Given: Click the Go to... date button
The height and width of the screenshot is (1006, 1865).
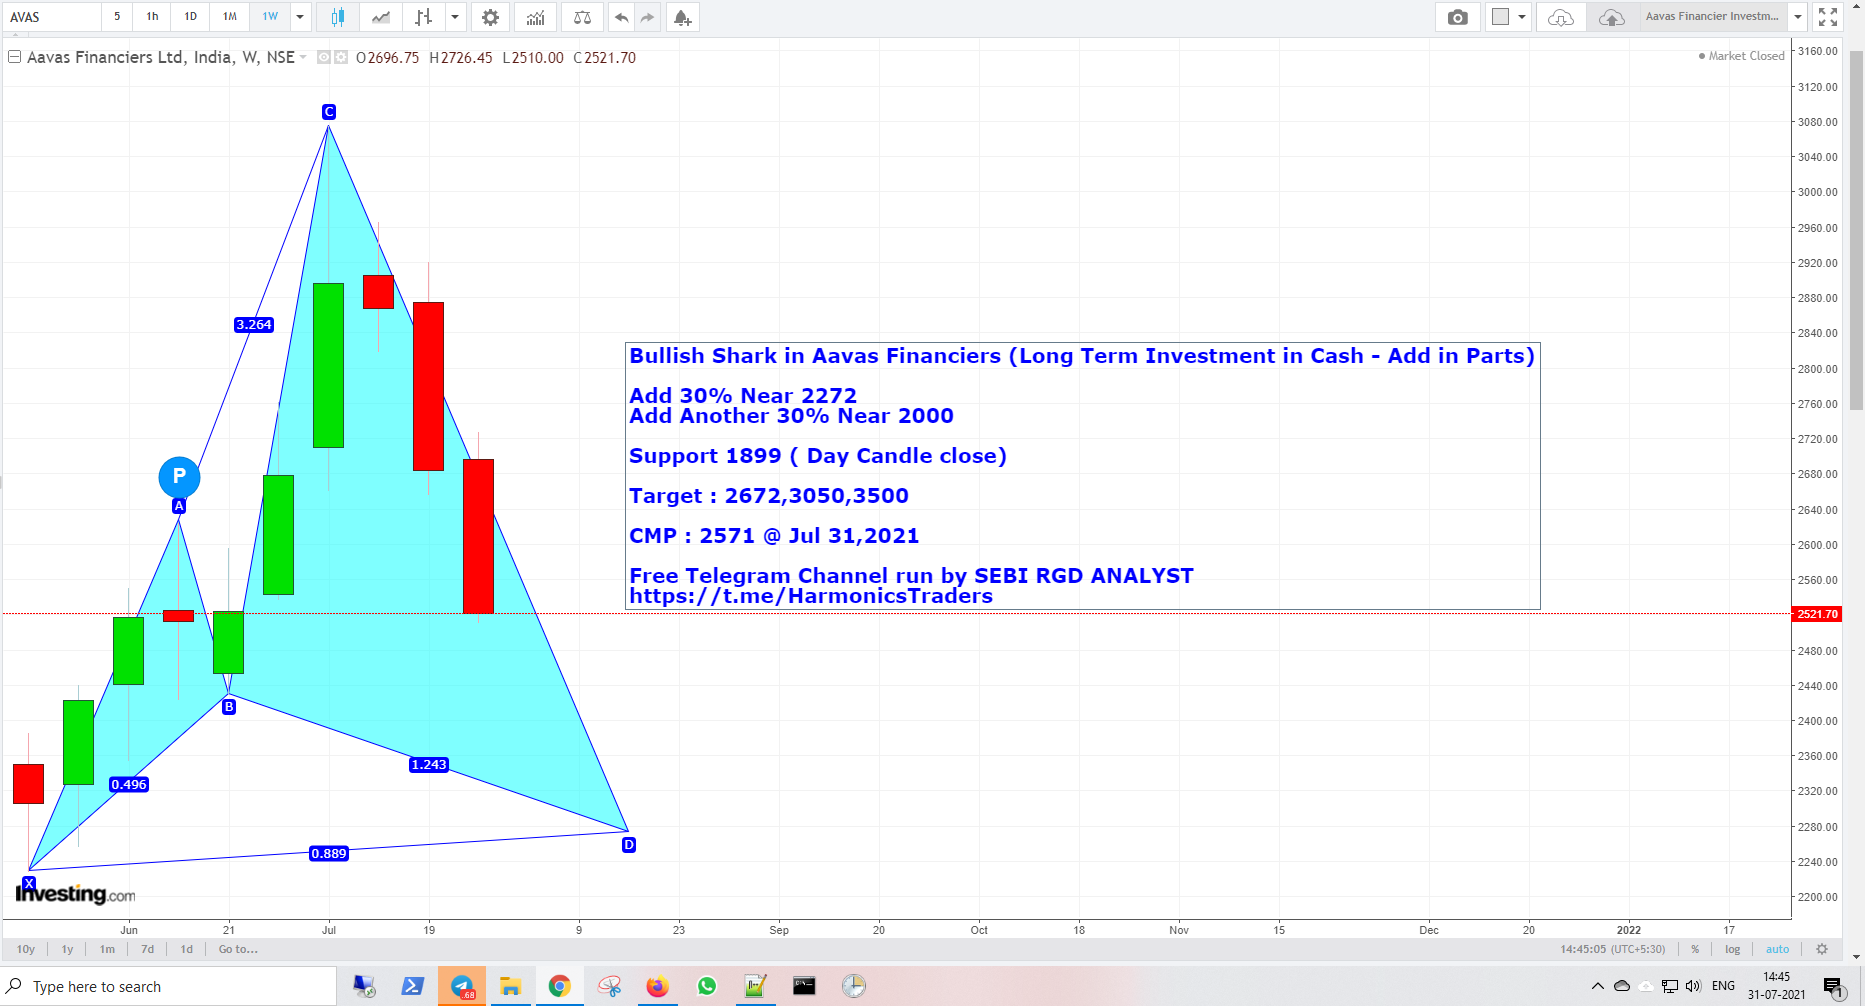Looking at the screenshot, I should [x=237, y=948].
